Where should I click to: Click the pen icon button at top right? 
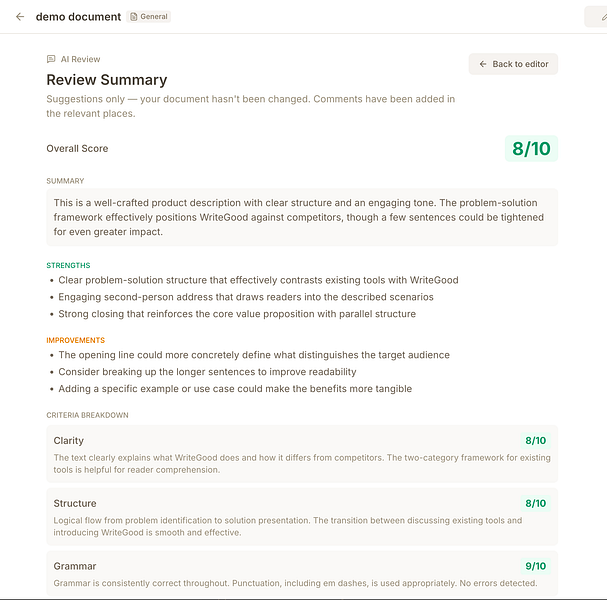coord(596,17)
